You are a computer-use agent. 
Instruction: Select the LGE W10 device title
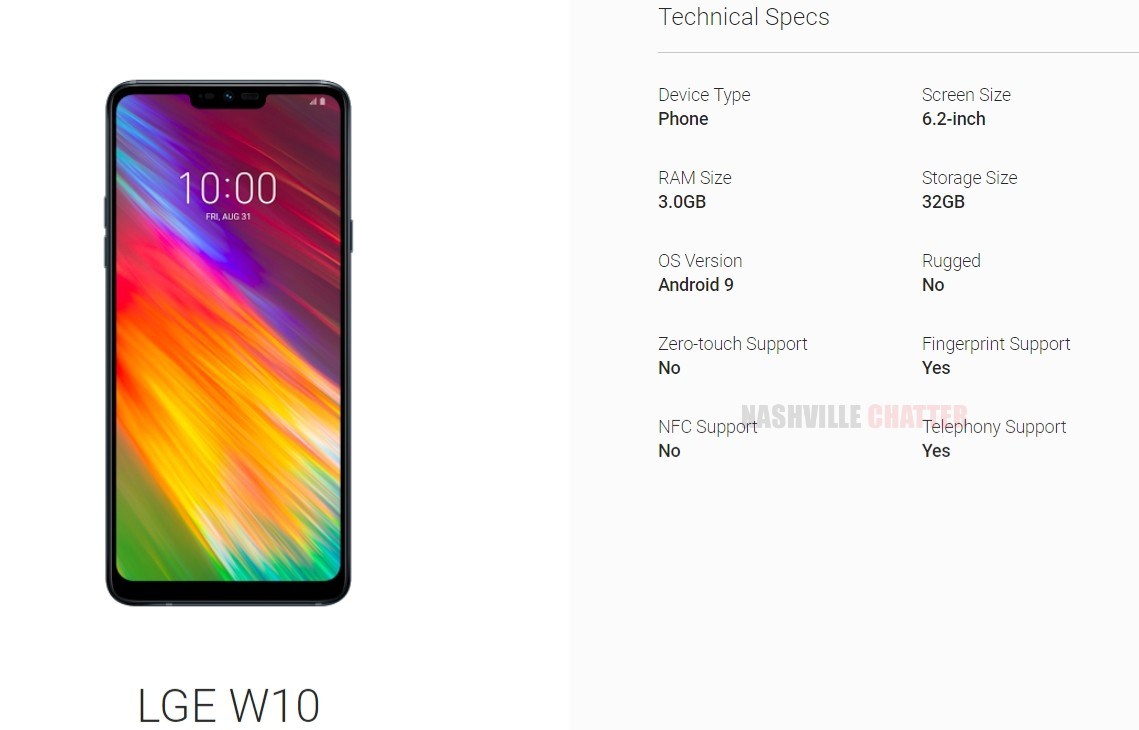228,705
